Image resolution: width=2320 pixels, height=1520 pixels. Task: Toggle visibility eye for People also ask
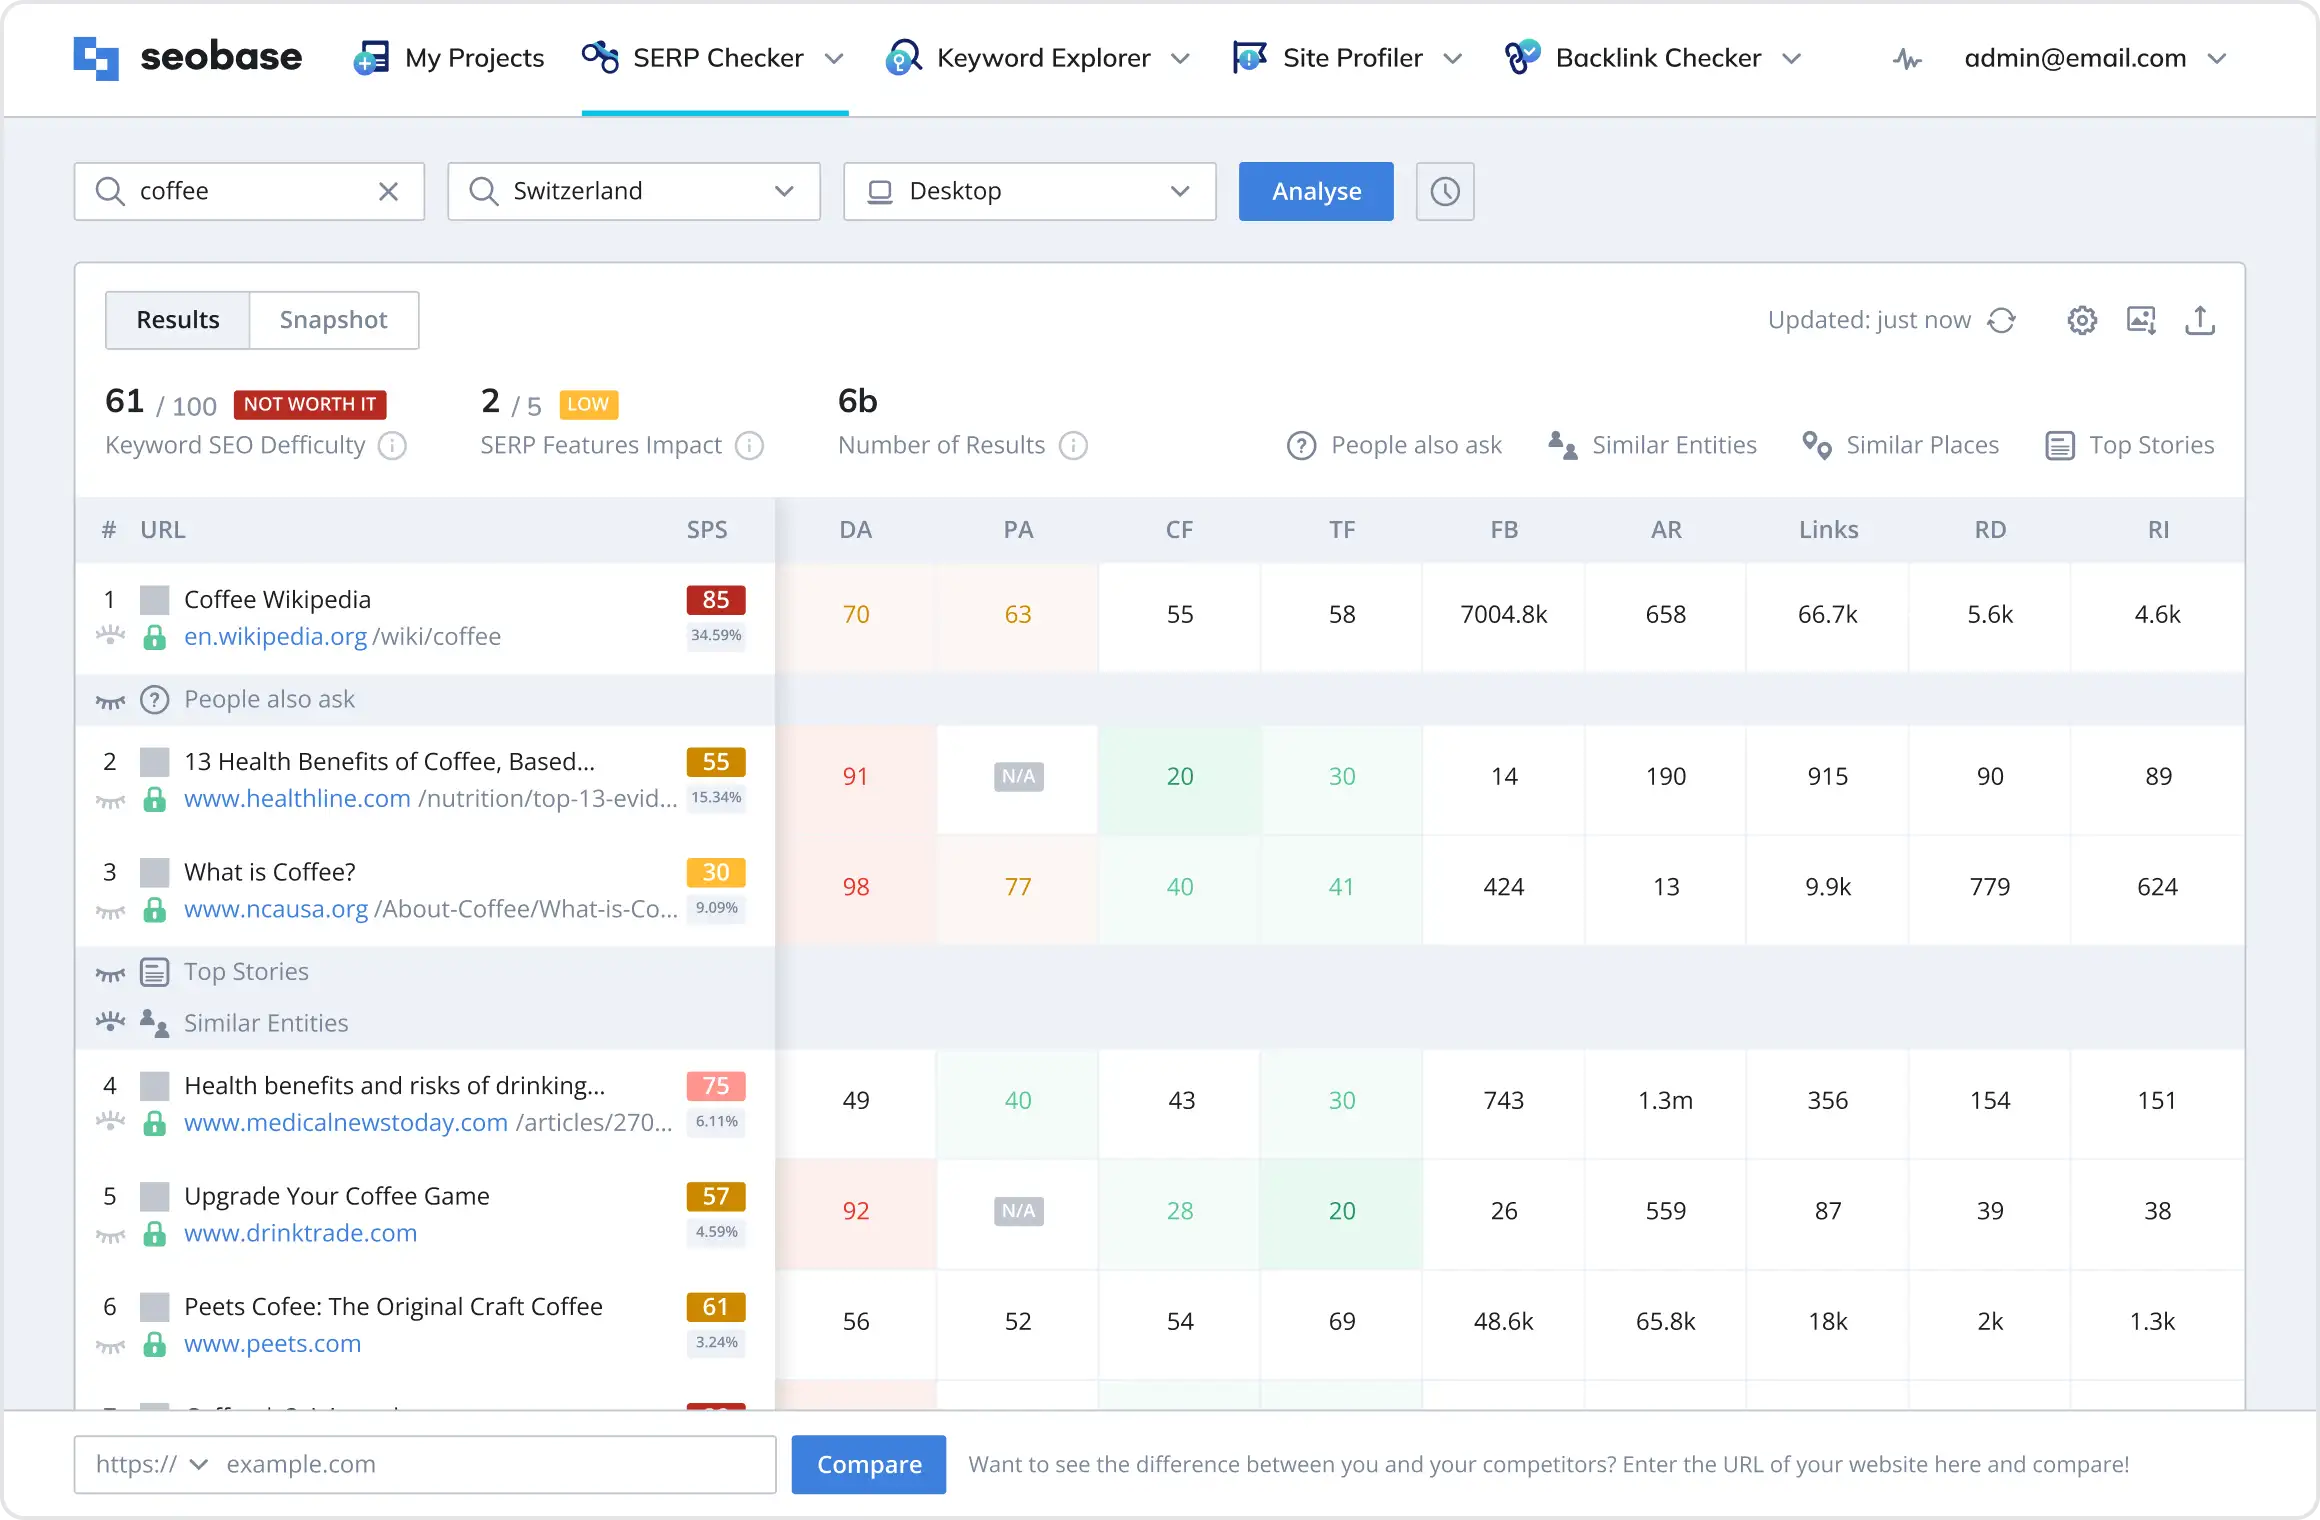pyautogui.click(x=110, y=702)
